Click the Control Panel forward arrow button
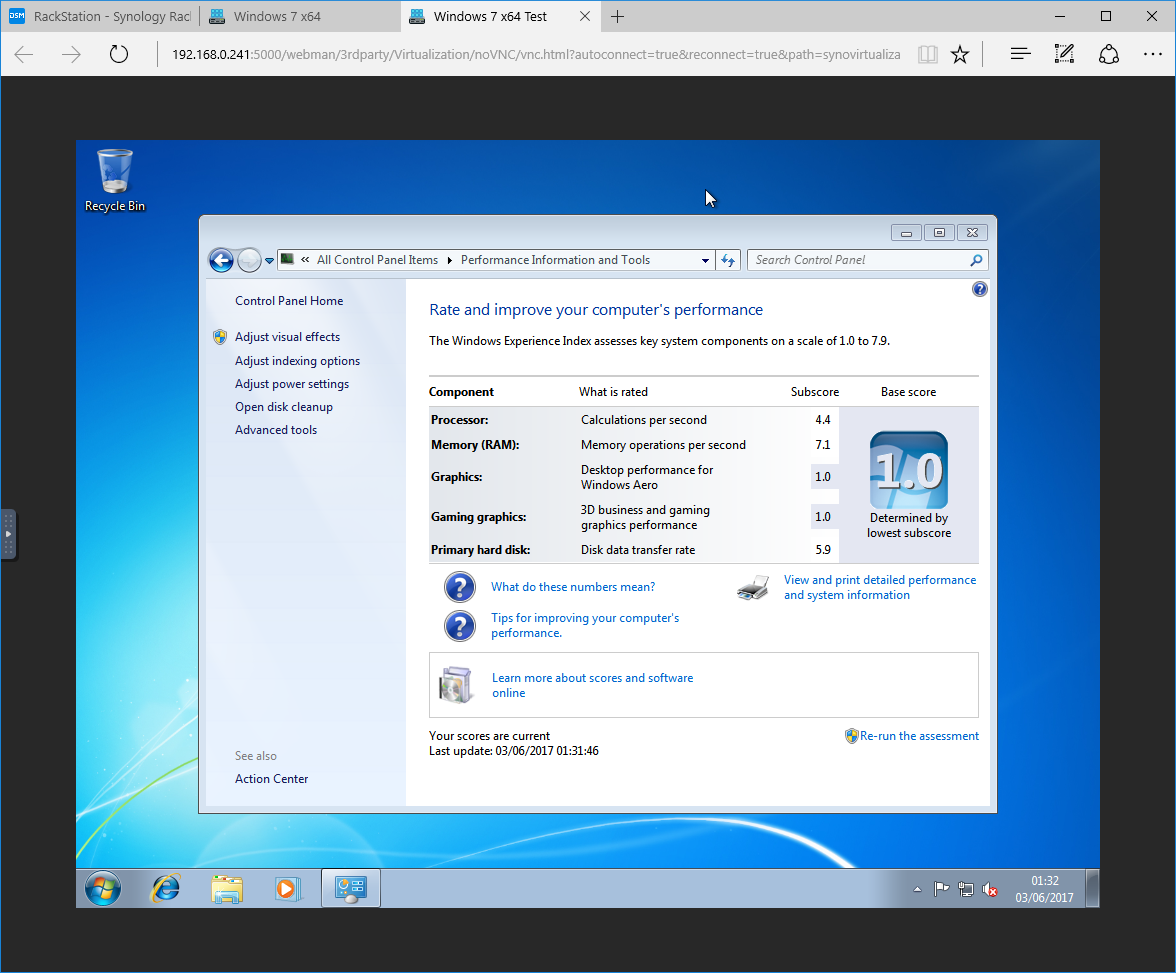The height and width of the screenshot is (973, 1176). tap(249, 260)
